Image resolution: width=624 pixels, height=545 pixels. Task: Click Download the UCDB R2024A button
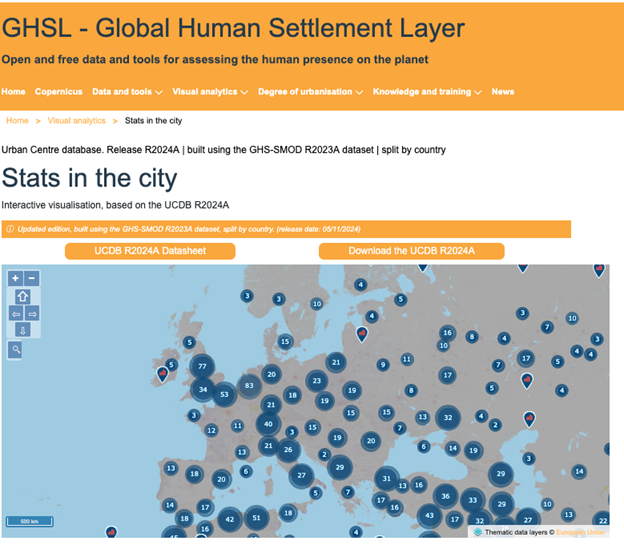(411, 251)
